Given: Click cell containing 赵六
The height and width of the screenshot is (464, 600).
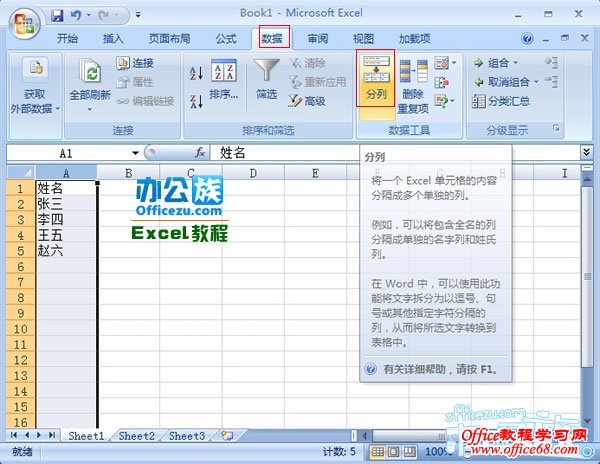Looking at the screenshot, I should (66, 251).
